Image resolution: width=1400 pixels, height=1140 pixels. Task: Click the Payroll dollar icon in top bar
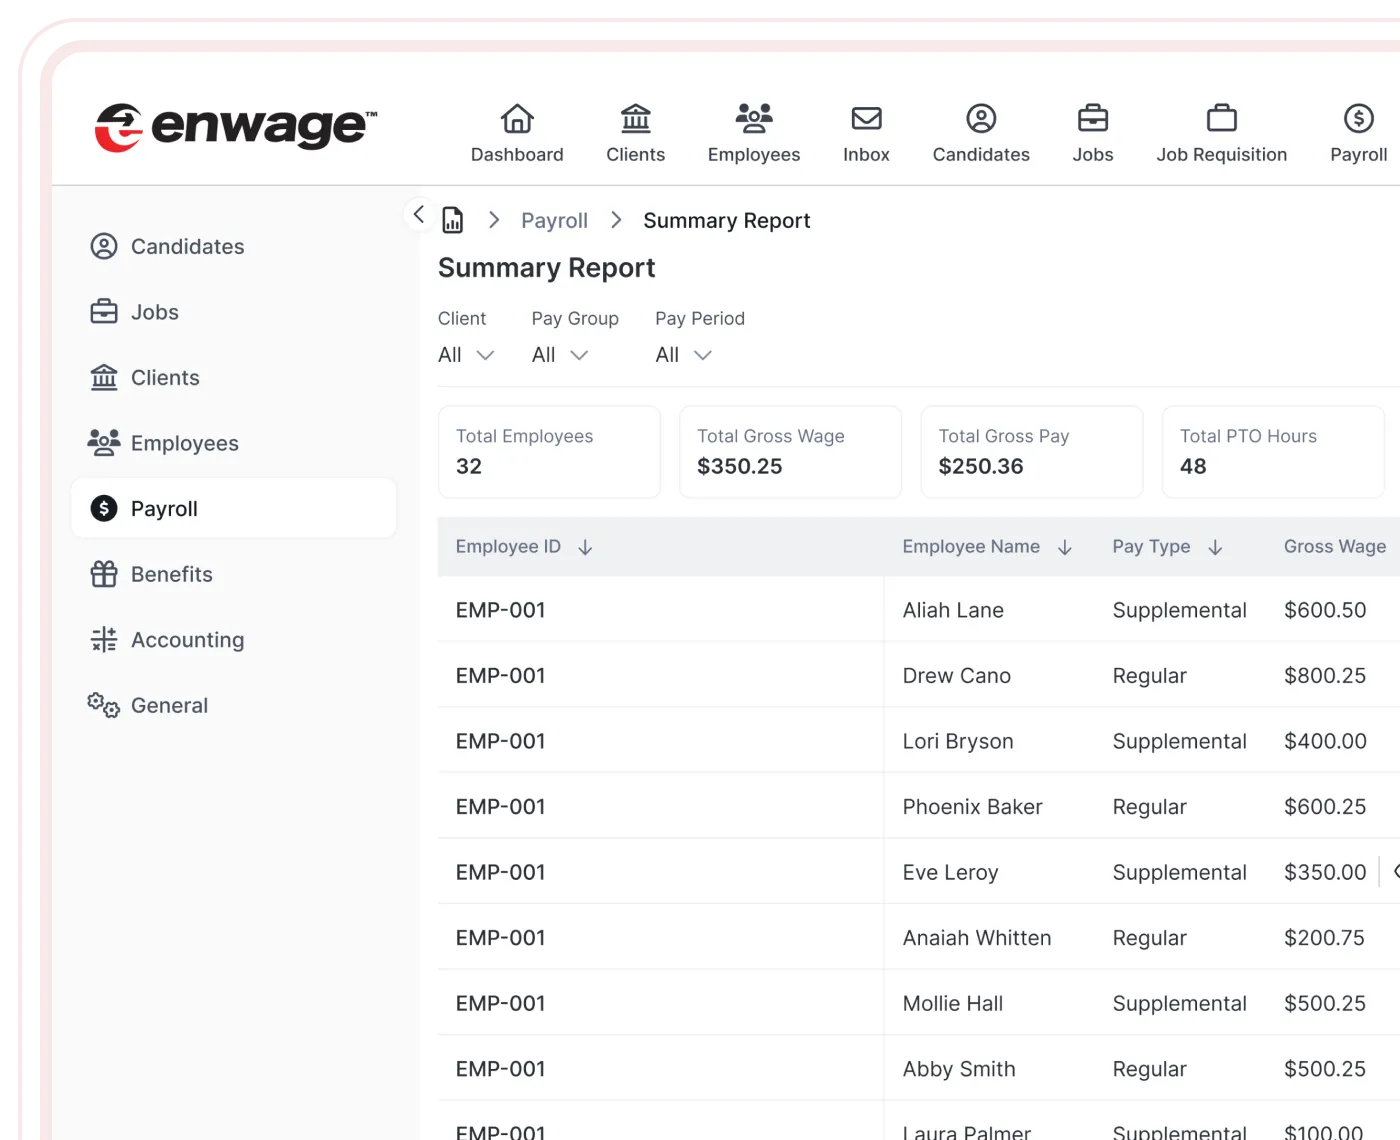click(x=1358, y=119)
